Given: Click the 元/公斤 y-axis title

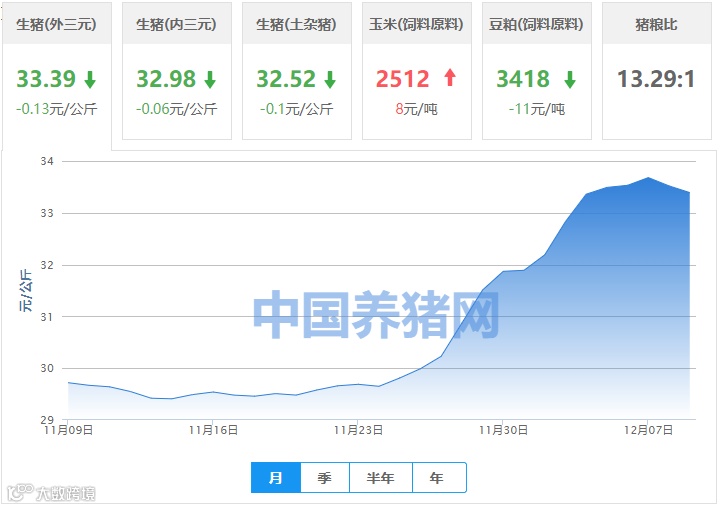Looking at the screenshot, I should coord(26,291).
